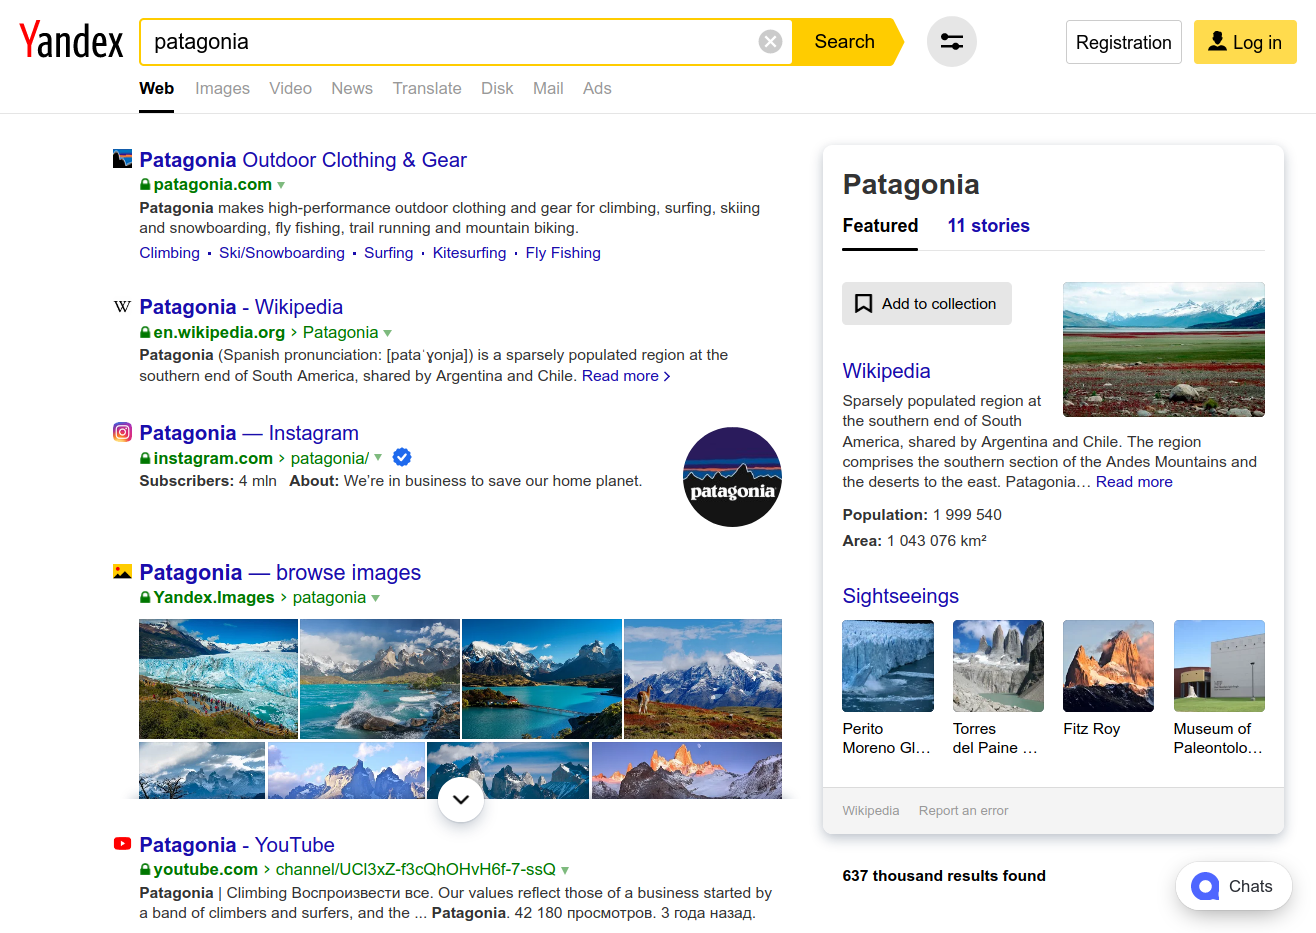Click the Log in button
This screenshot has width=1316, height=933.
pyautogui.click(x=1245, y=42)
